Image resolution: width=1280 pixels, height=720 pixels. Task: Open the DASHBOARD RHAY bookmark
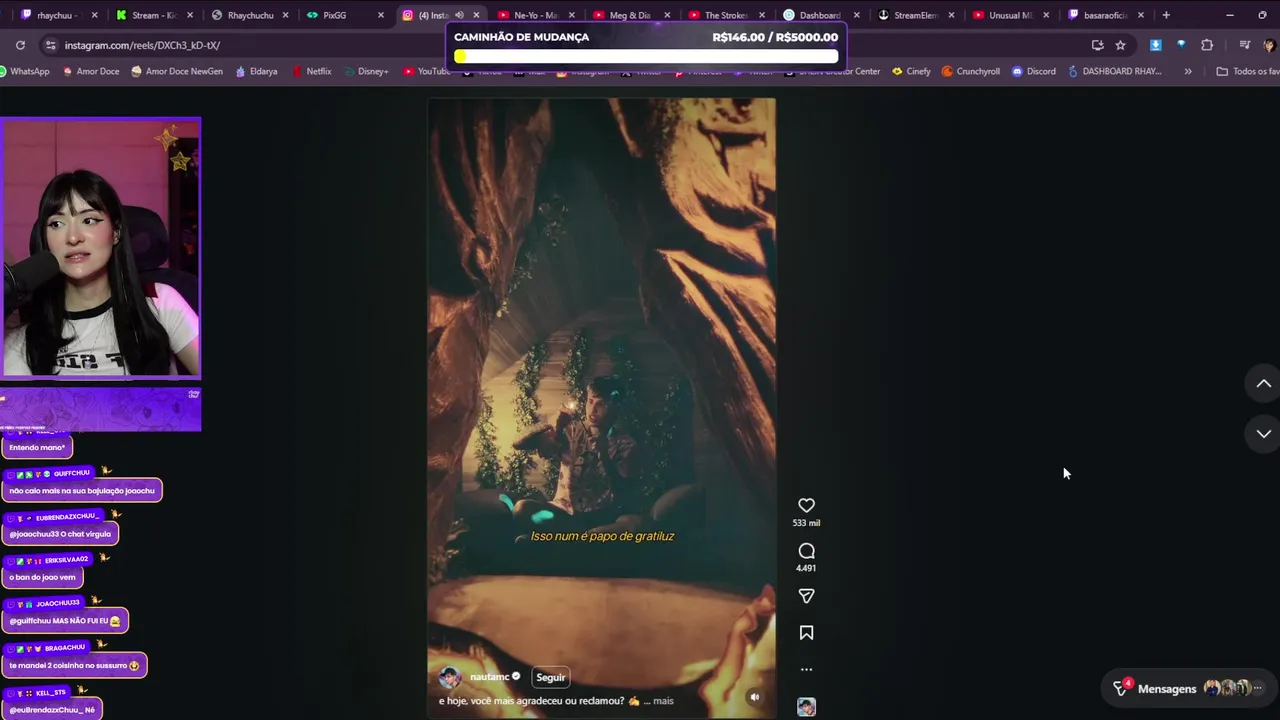[1114, 71]
